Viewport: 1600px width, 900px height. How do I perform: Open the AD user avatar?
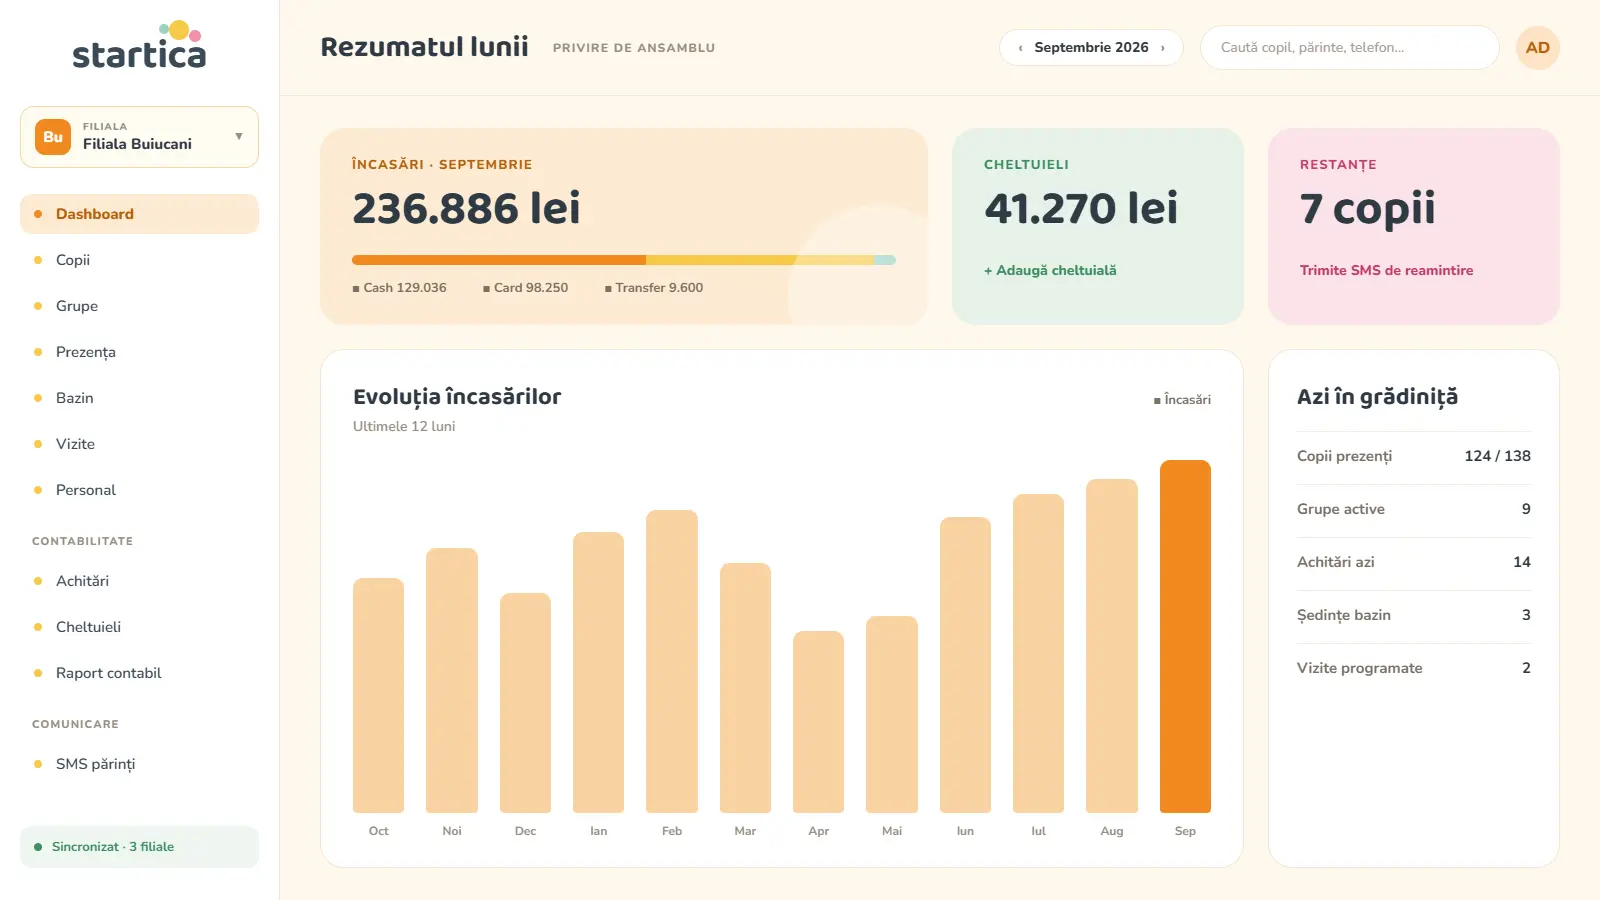tap(1538, 48)
